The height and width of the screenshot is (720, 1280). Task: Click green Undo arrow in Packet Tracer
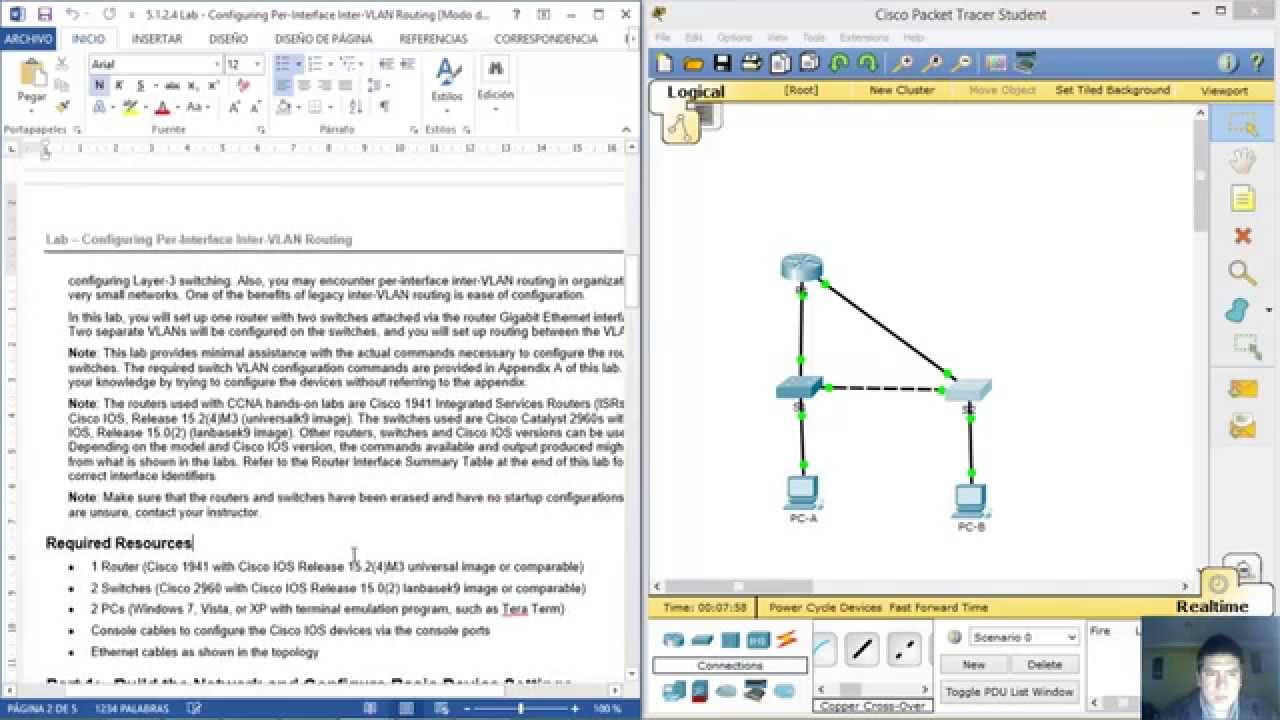click(x=839, y=63)
